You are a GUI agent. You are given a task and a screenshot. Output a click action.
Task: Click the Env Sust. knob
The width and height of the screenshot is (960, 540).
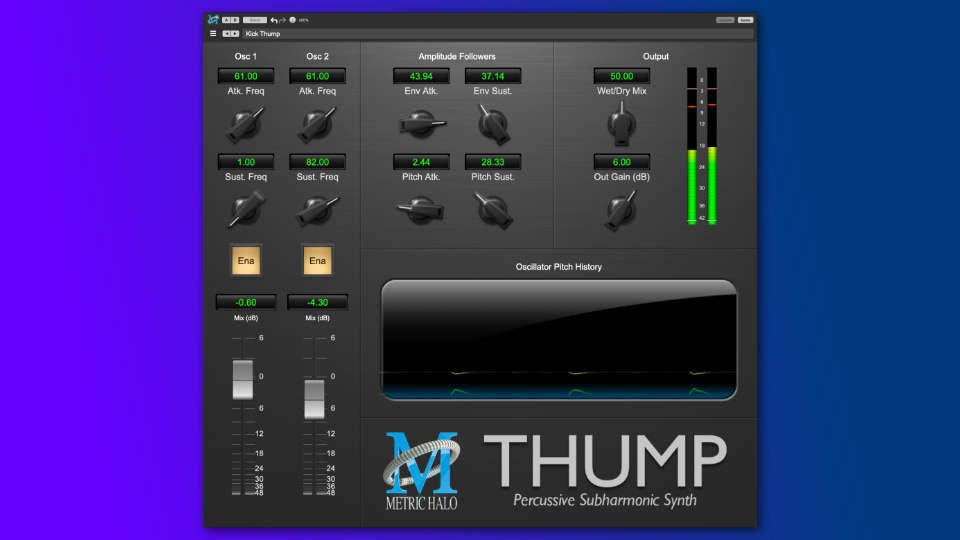[x=492, y=124]
